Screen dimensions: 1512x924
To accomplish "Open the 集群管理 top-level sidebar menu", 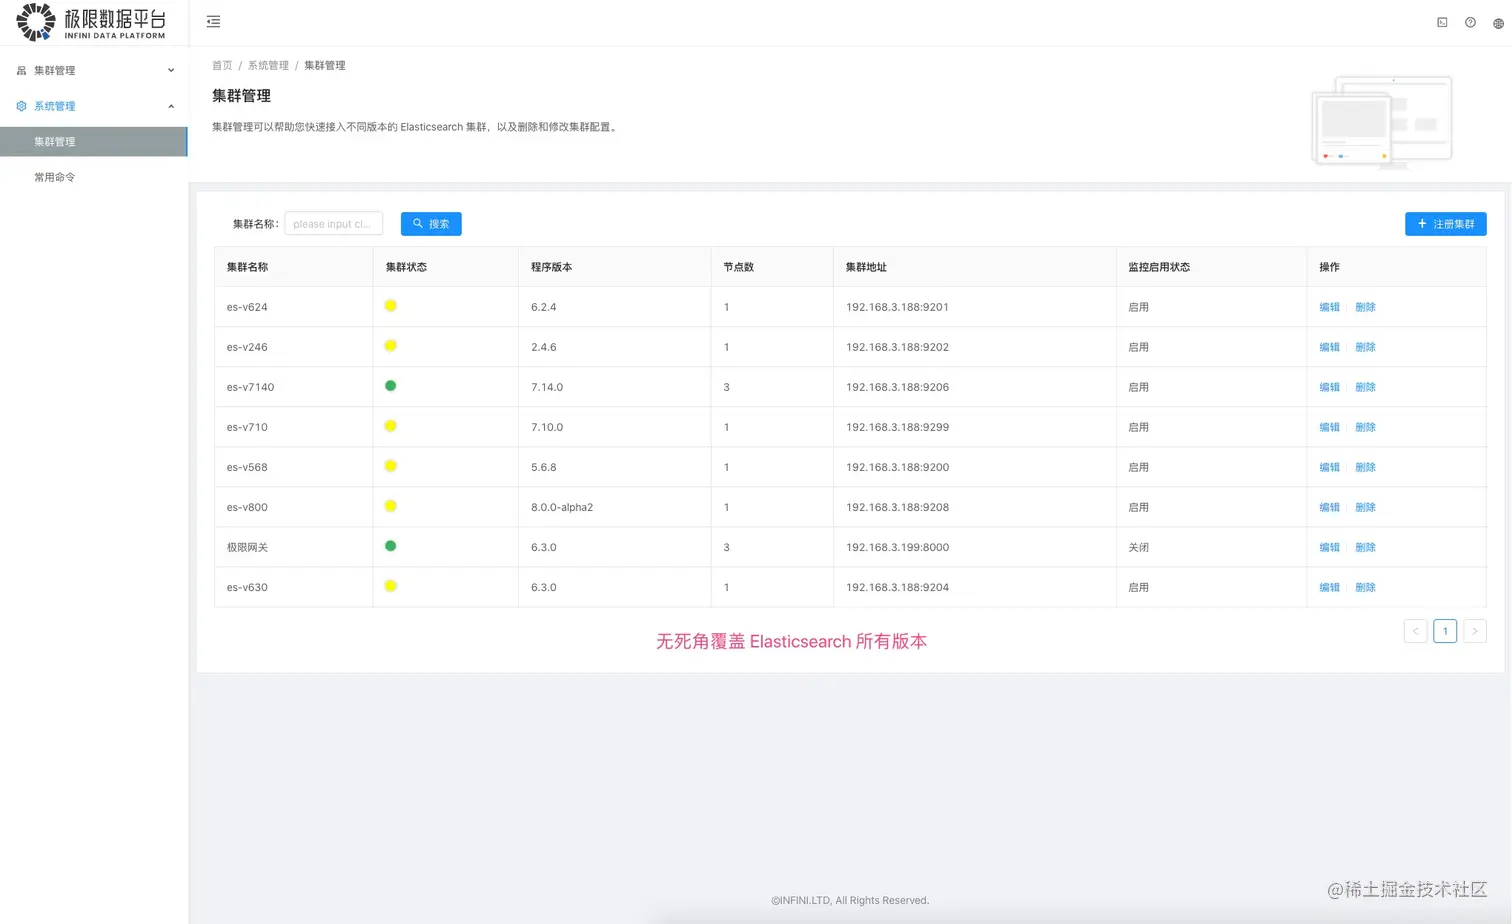I will (93, 70).
